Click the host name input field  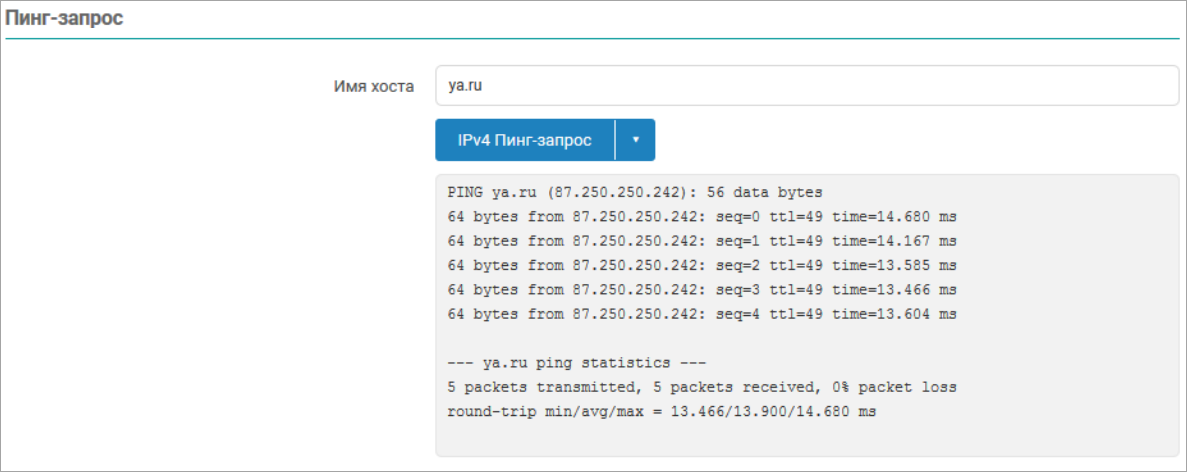click(x=806, y=86)
